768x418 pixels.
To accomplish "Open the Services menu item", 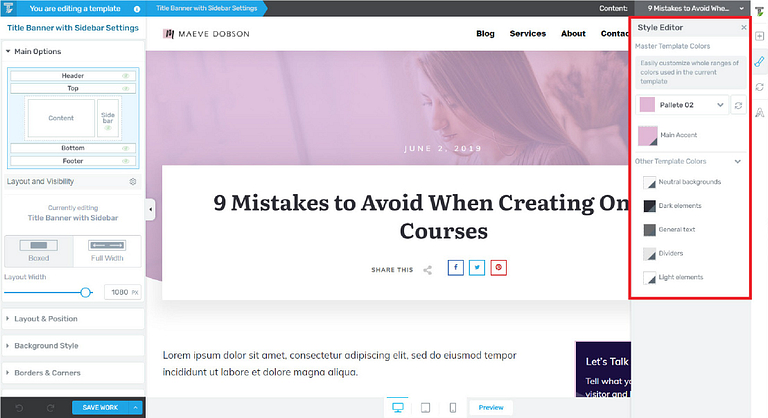I will point(528,34).
